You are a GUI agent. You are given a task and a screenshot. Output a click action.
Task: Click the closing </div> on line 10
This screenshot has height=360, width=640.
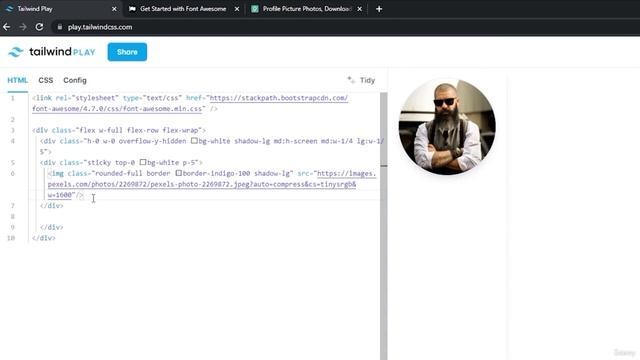(x=44, y=238)
